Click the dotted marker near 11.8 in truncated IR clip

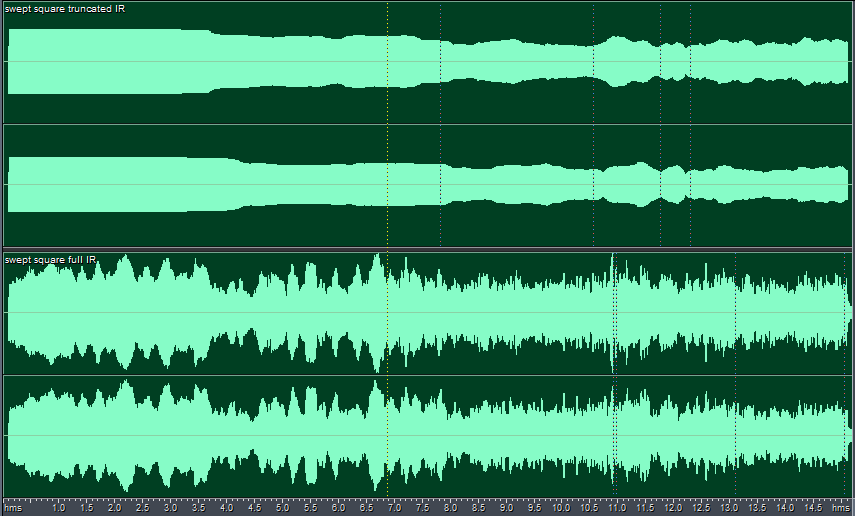click(660, 124)
